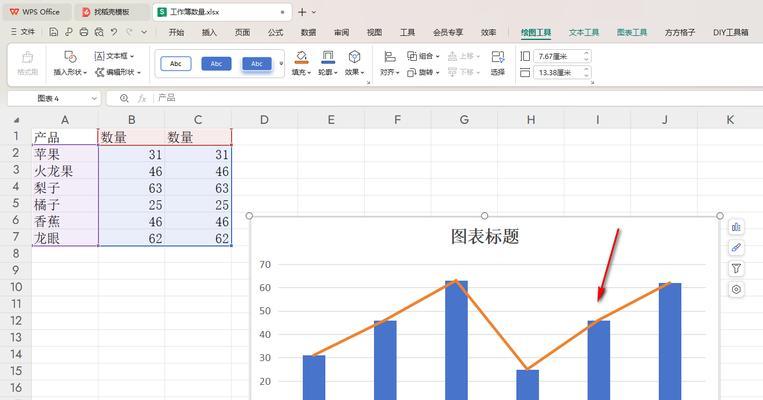Viewport: 763px width, 400px height.
Task: Expand the shape style gallery arrow
Action: tap(281, 64)
